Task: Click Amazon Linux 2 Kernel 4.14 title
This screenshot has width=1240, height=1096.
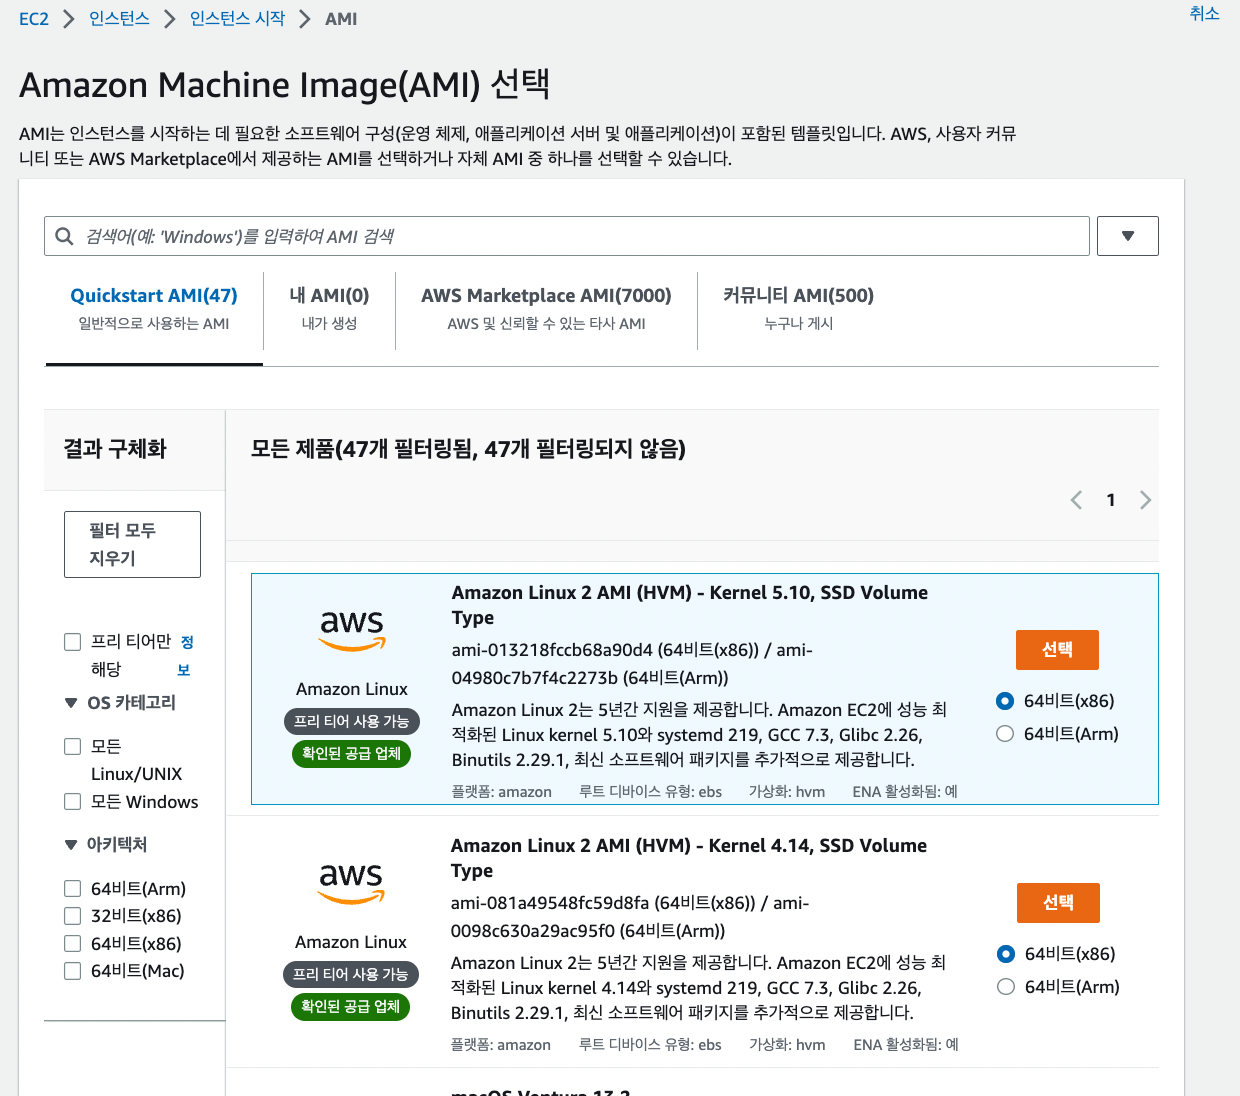Action: click(689, 858)
